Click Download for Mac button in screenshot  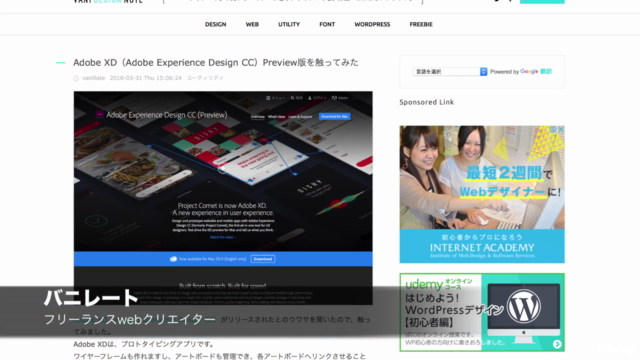(335, 116)
